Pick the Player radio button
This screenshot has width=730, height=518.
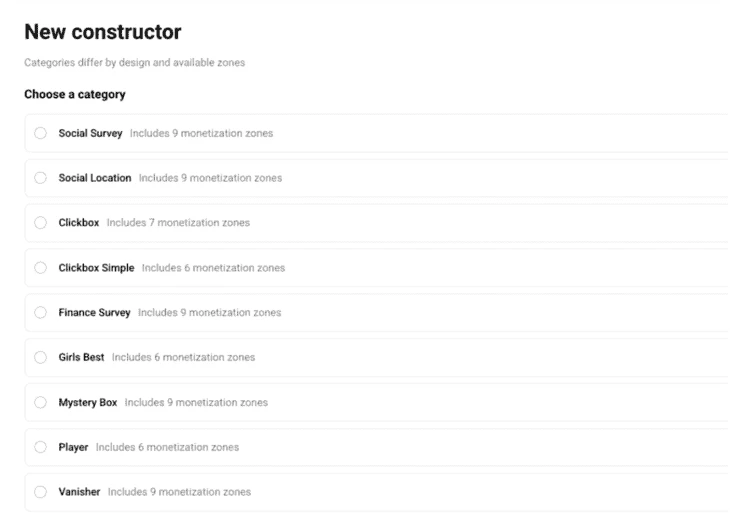click(x=40, y=447)
